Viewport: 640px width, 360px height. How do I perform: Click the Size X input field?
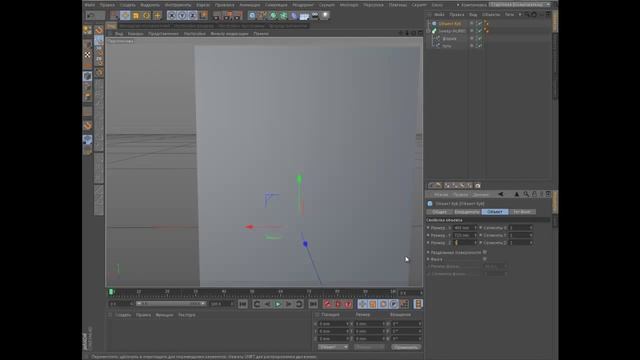click(465, 228)
